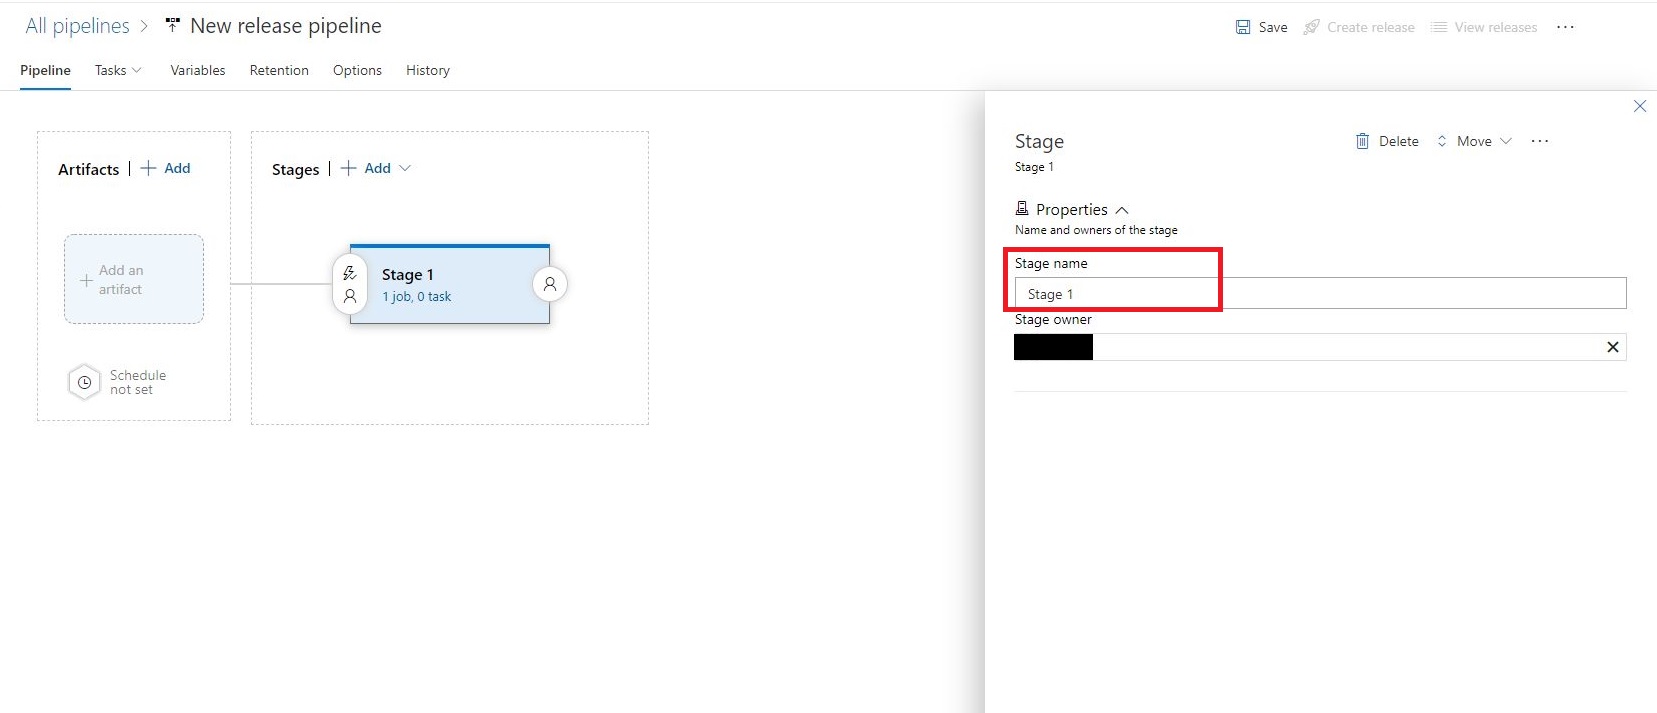Click the Properties section icon
Viewport: 1657px width, 713px height.
pos(1022,208)
